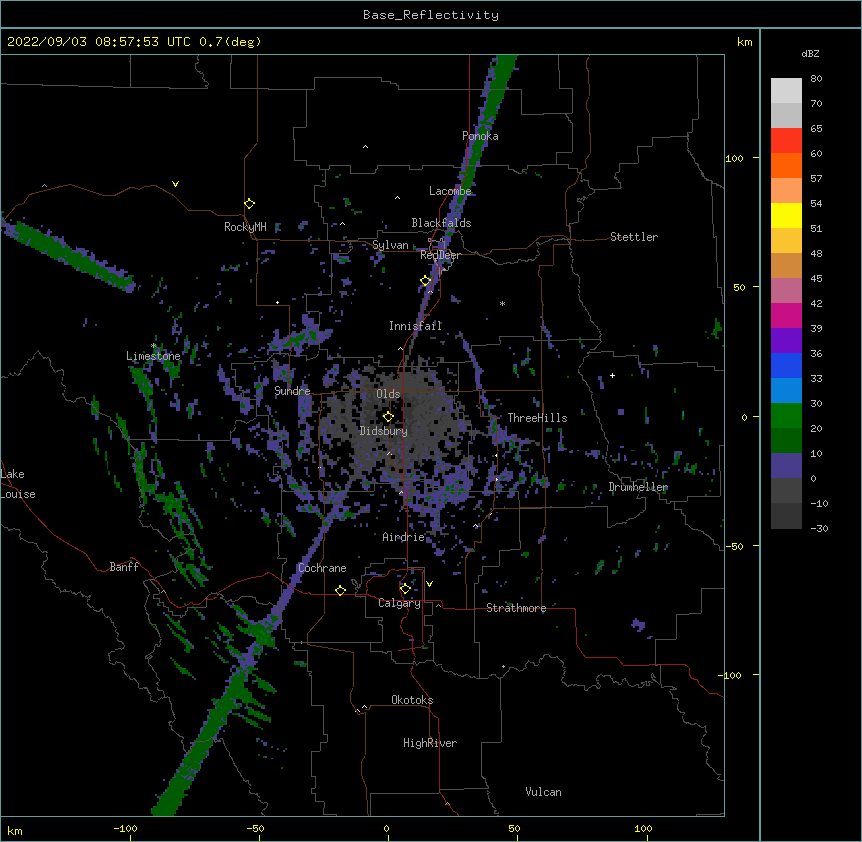
Task: Click the Banff label
Action: point(124,567)
